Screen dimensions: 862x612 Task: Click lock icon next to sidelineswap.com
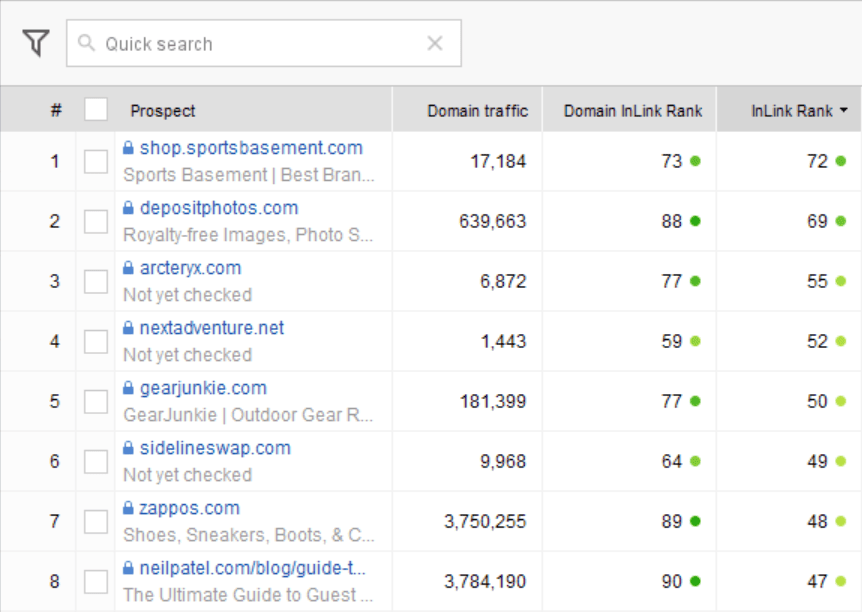pos(128,448)
